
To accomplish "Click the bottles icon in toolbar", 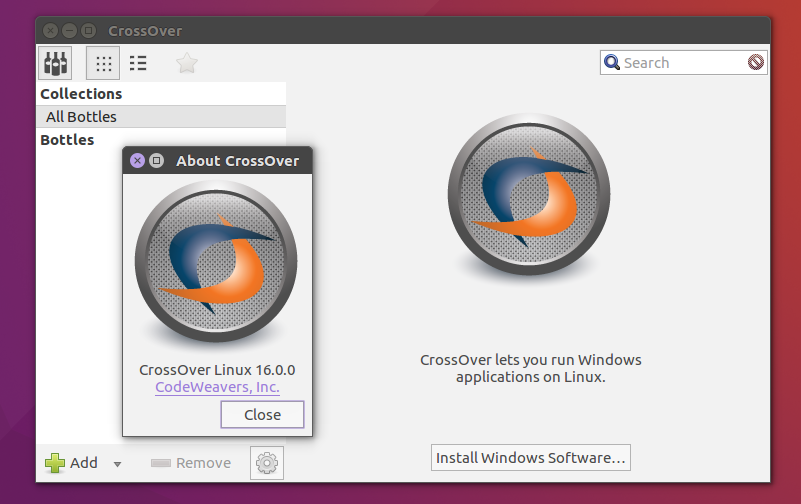I will click(55, 63).
